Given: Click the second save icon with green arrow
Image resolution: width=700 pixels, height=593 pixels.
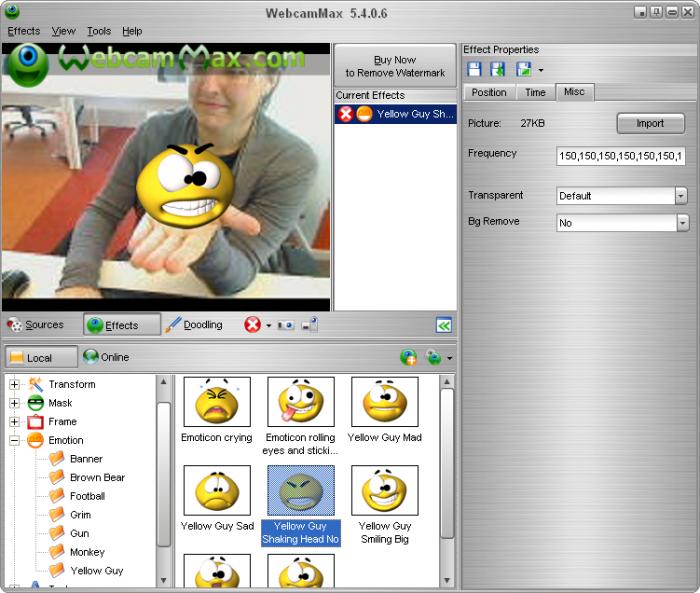Looking at the screenshot, I should click(498, 70).
